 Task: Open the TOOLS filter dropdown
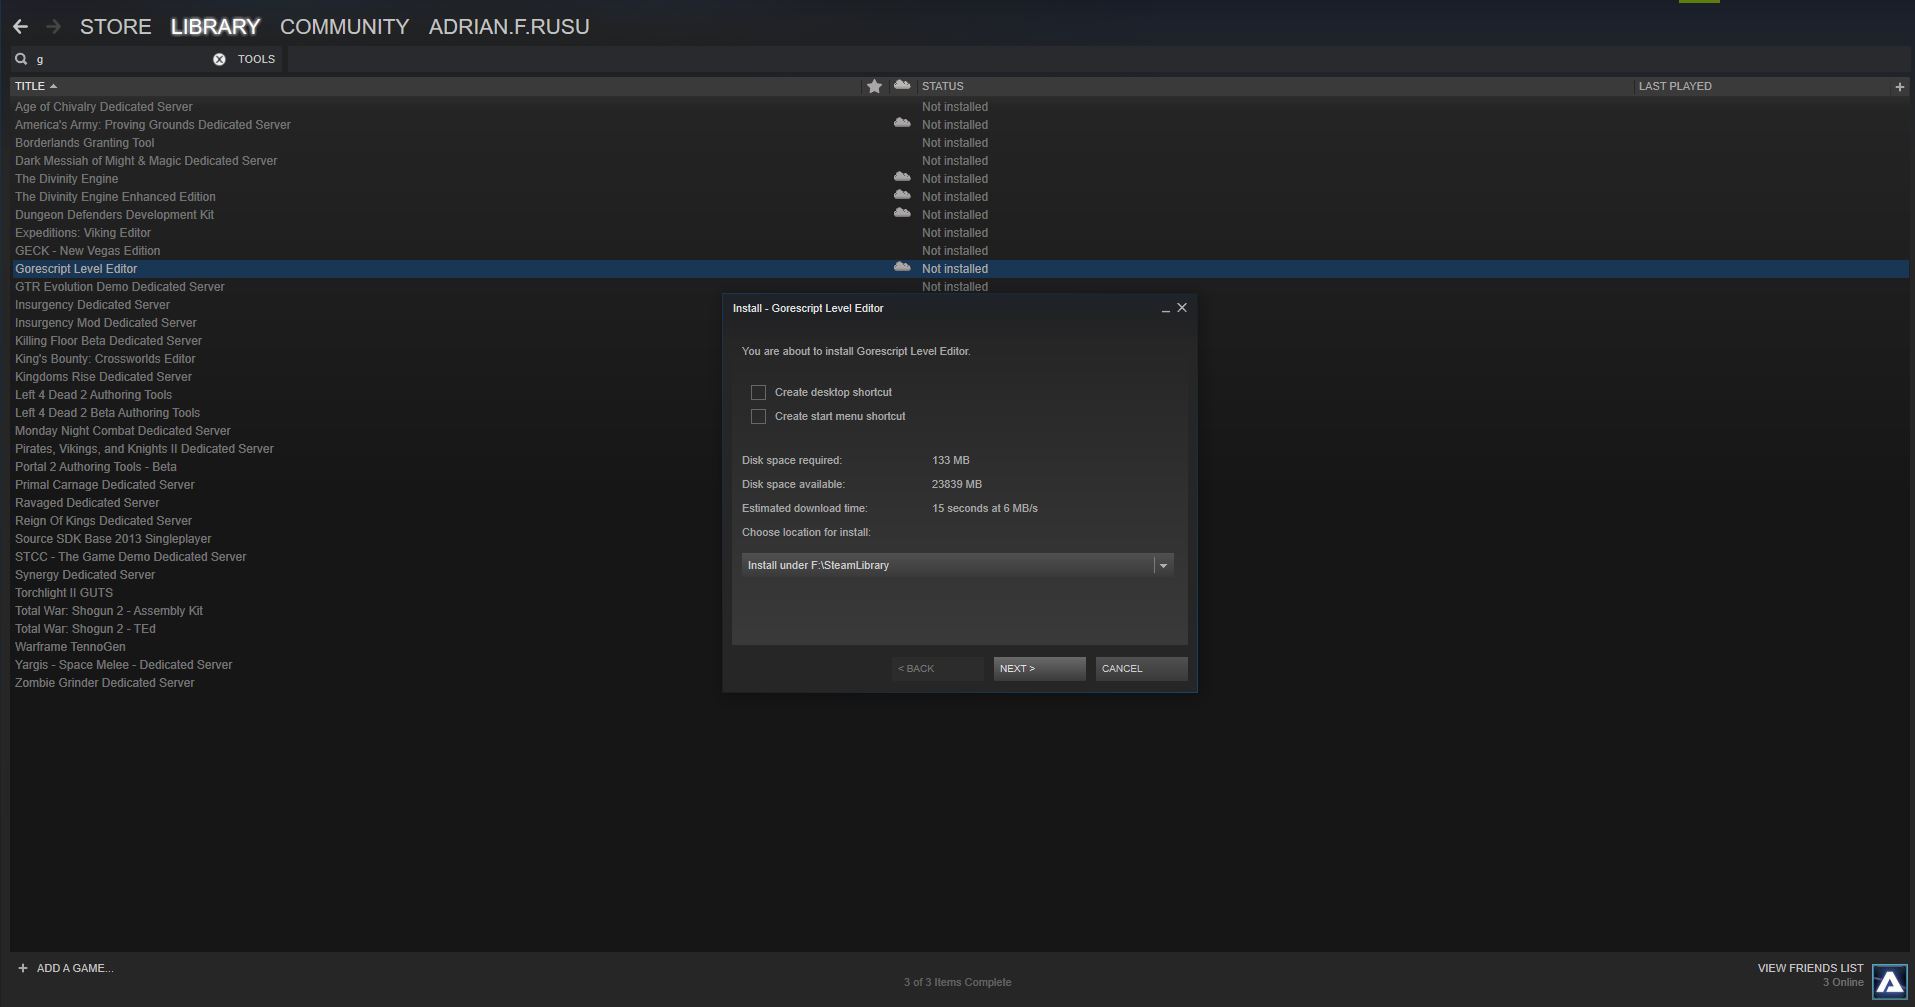[x=256, y=59]
